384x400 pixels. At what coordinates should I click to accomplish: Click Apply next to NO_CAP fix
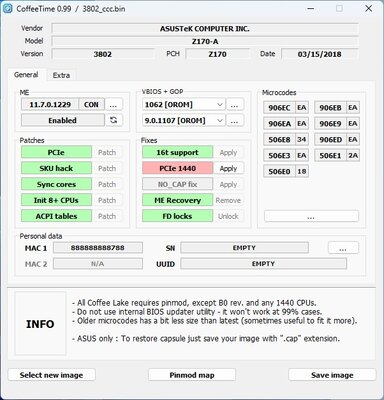point(228,184)
